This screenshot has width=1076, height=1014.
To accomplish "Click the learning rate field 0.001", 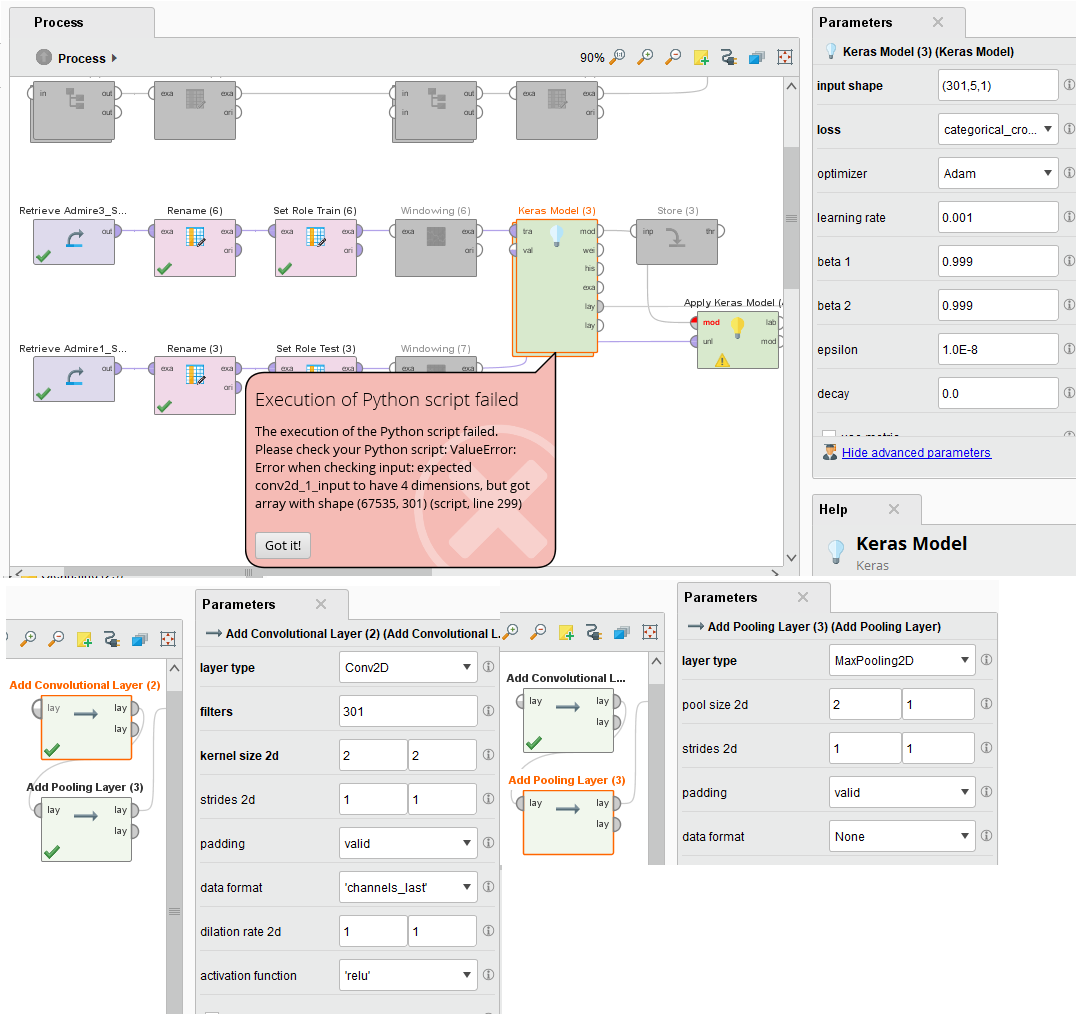I will (998, 217).
